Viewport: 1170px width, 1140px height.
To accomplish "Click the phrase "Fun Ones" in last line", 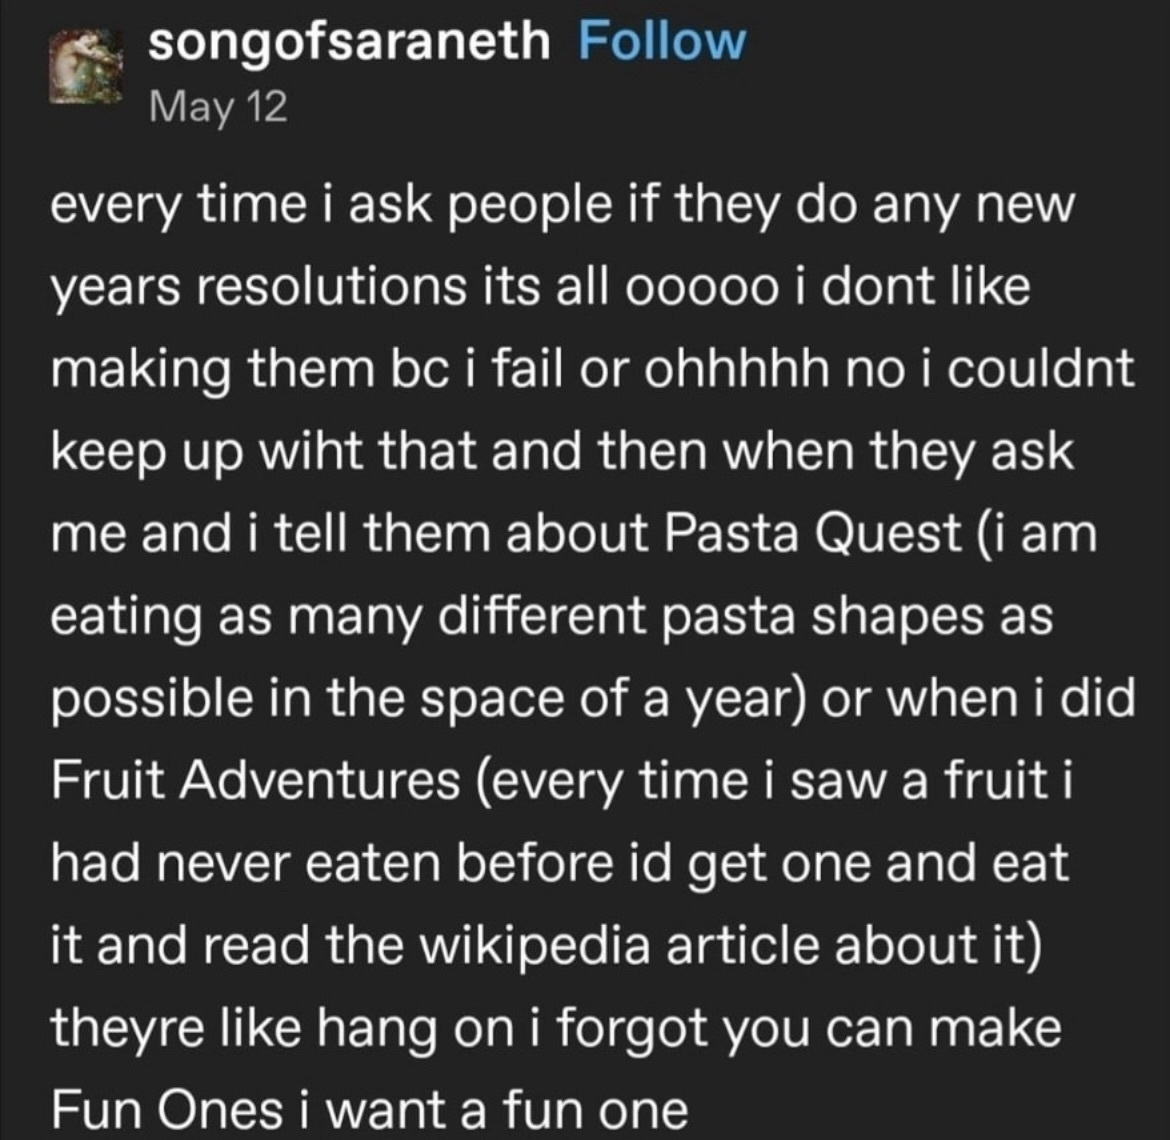I will click(x=167, y=1109).
